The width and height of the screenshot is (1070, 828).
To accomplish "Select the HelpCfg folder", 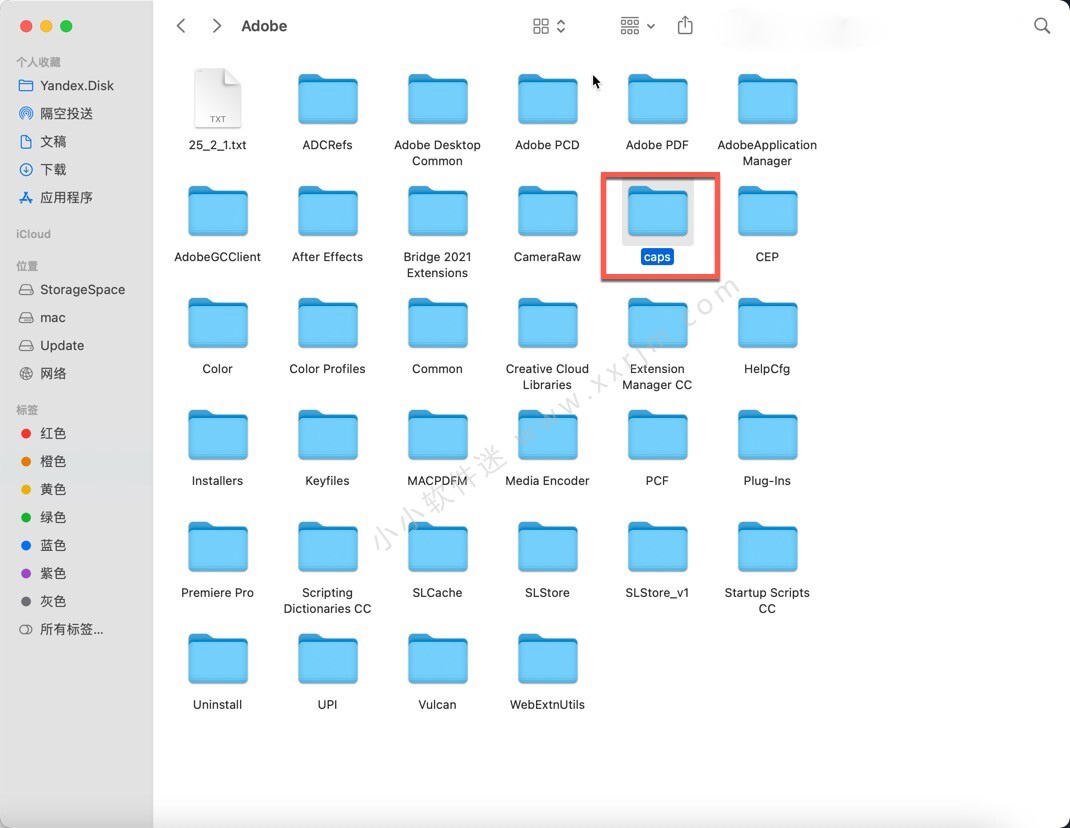I will (x=767, y=323).
